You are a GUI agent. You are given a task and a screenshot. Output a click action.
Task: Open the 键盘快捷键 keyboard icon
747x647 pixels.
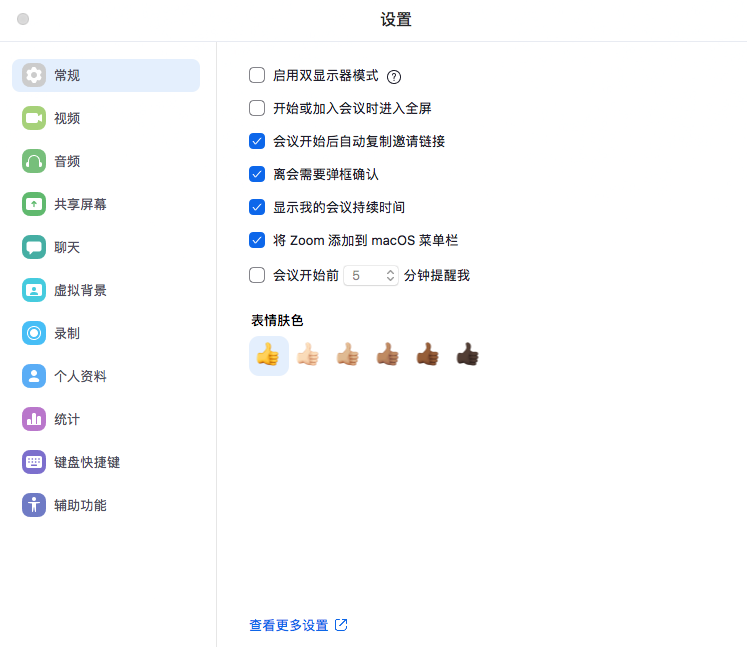[x=34, y=462]
